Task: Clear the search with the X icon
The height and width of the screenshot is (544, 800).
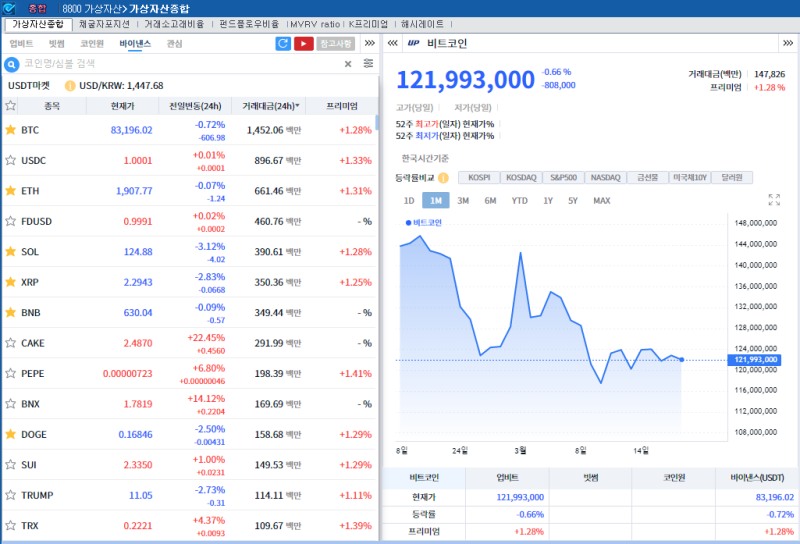Action: 348,64
